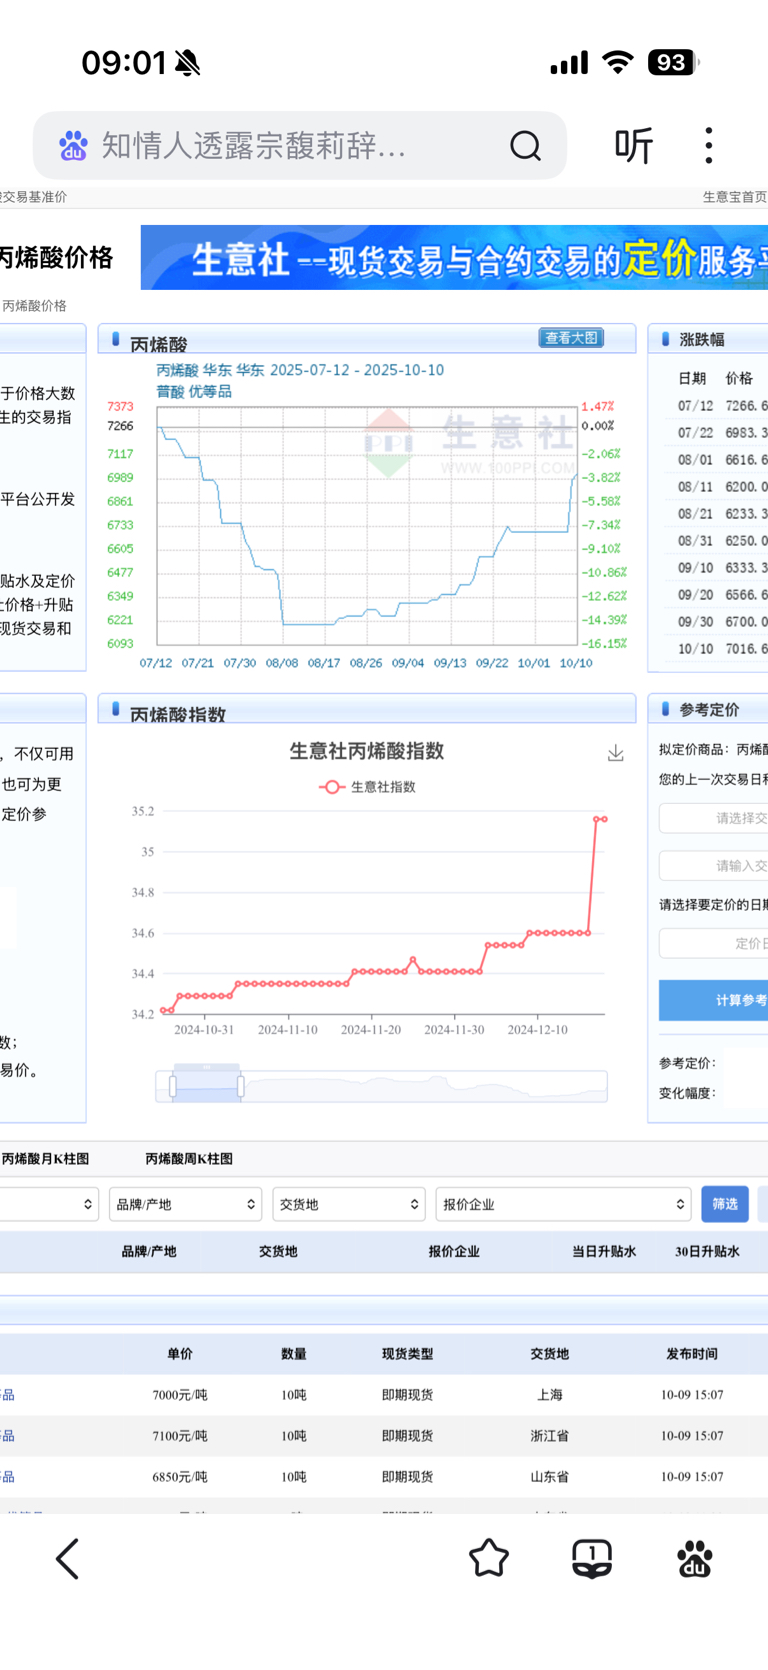Tap the search box text 知情人透露宗馥莉辞
Image resolution: width=768 pixels, height=1670 pixels.
(253, 146)
